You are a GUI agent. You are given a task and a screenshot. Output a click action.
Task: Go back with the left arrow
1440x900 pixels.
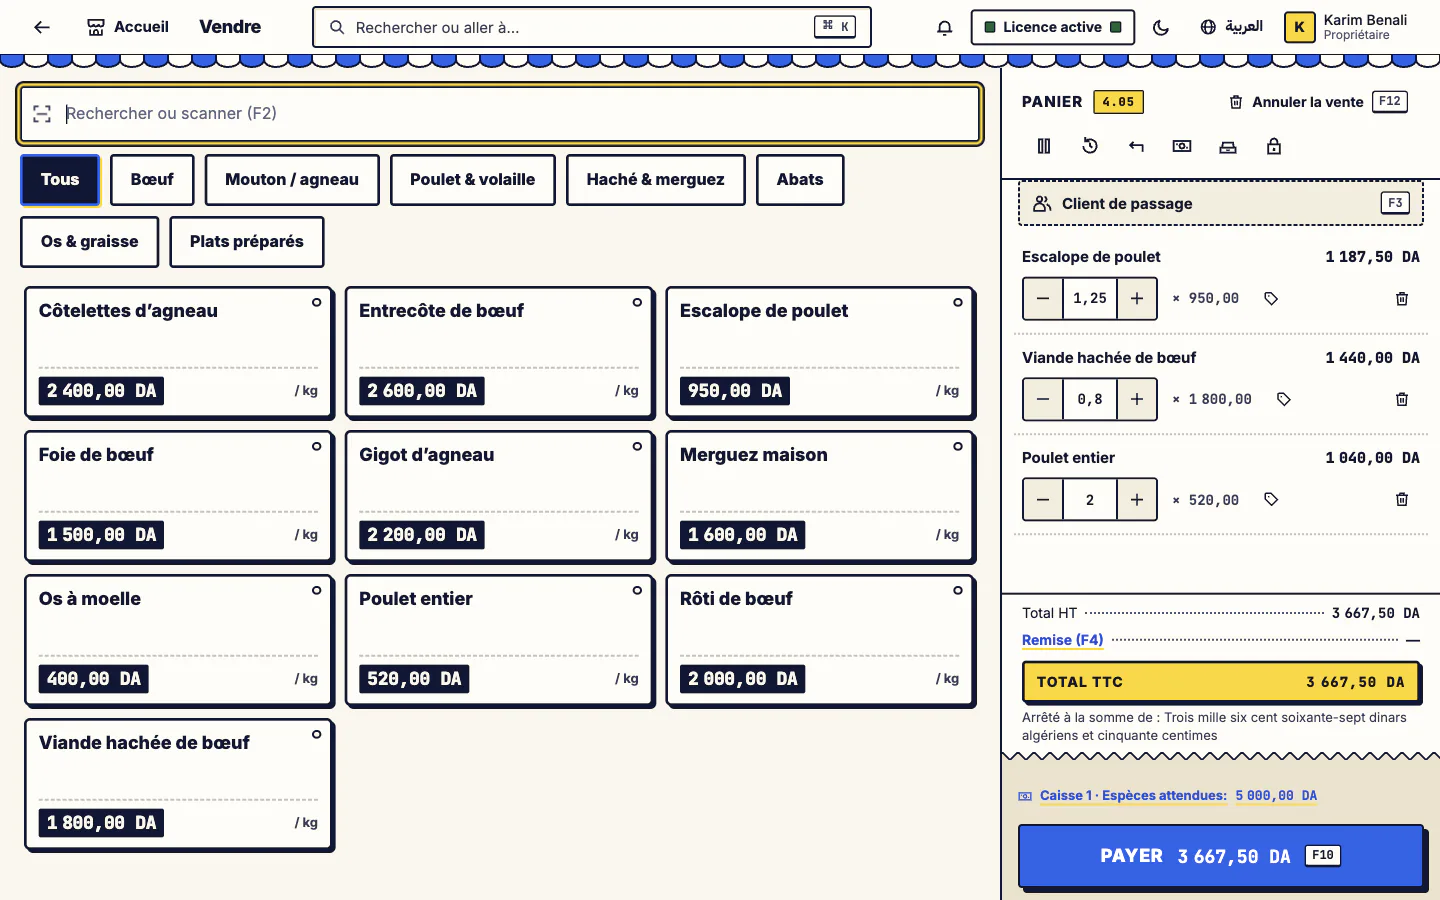click(42, 27)
